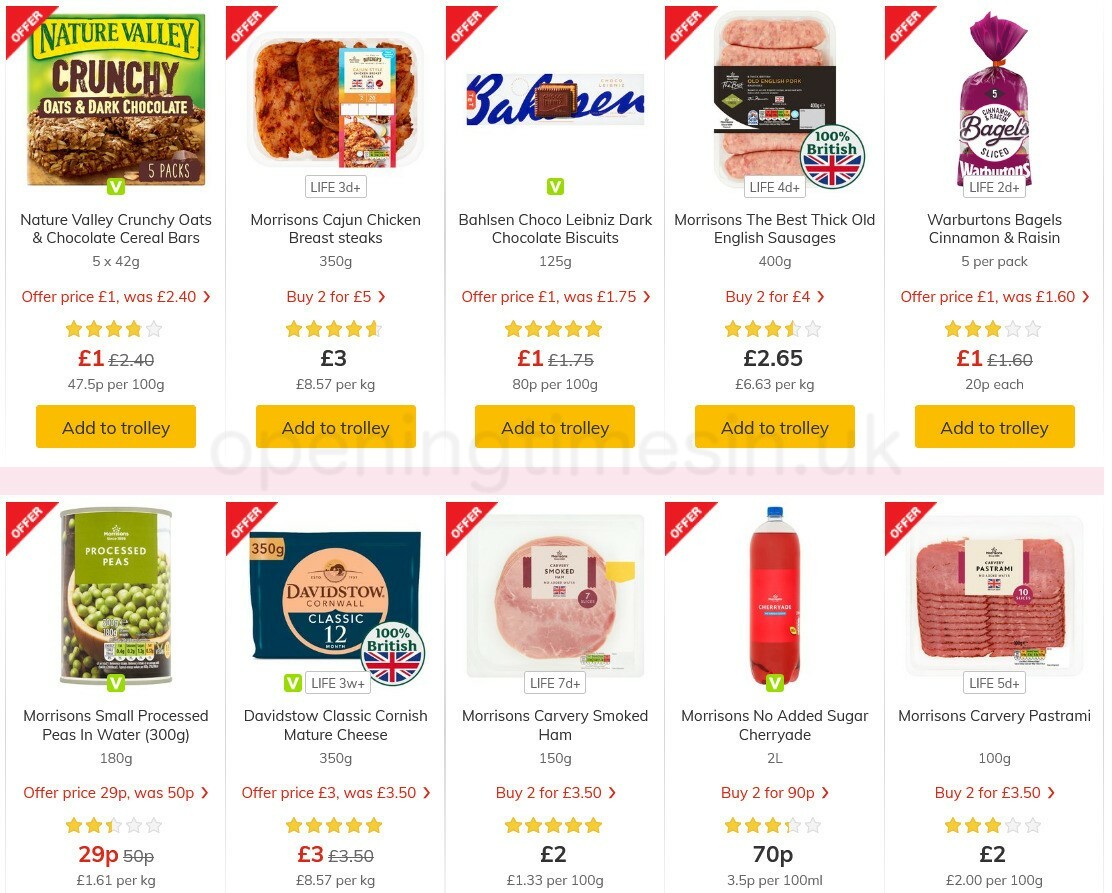
Task: Open Davidstow Classic Cornish Mature Cheese link
Action: (x=335, y=725)
